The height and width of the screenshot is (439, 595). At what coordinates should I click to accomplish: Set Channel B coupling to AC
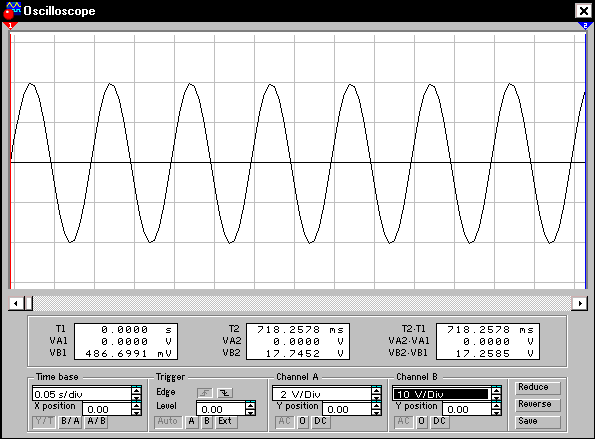point(403,421)
